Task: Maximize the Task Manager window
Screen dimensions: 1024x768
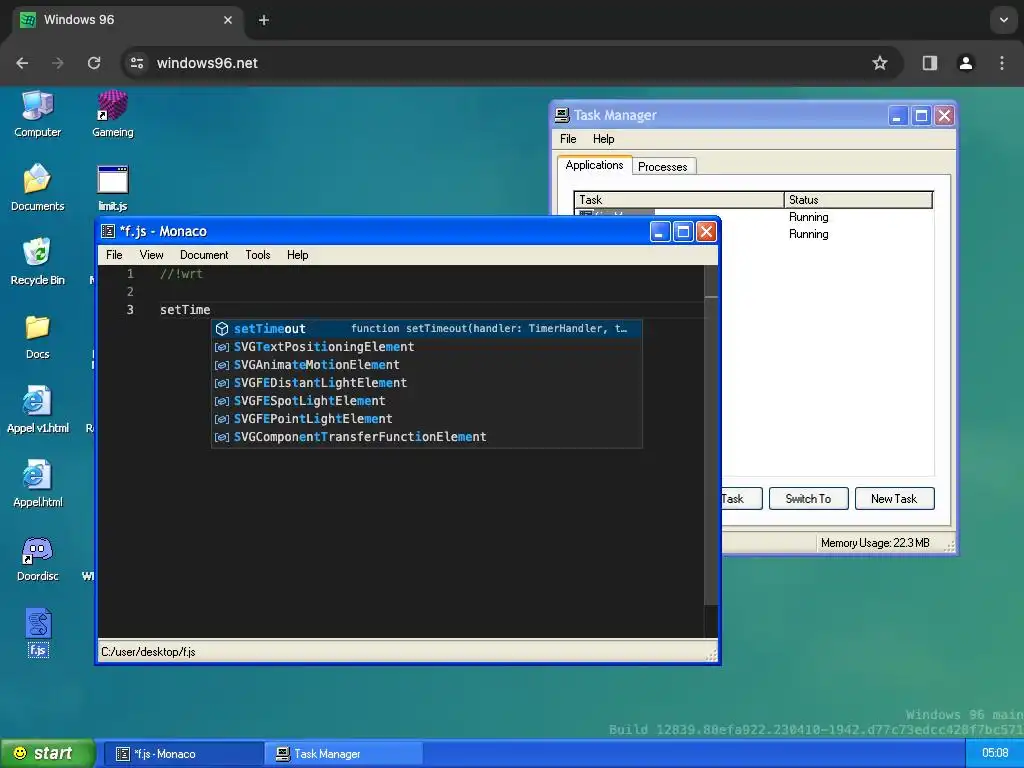Action: coord(921,116)
